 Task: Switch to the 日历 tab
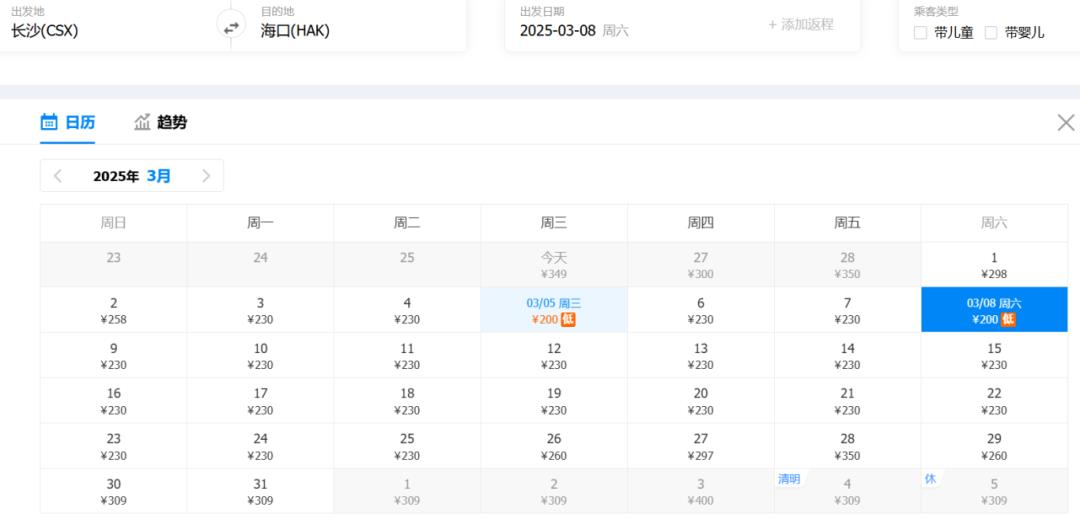(68, 122)
